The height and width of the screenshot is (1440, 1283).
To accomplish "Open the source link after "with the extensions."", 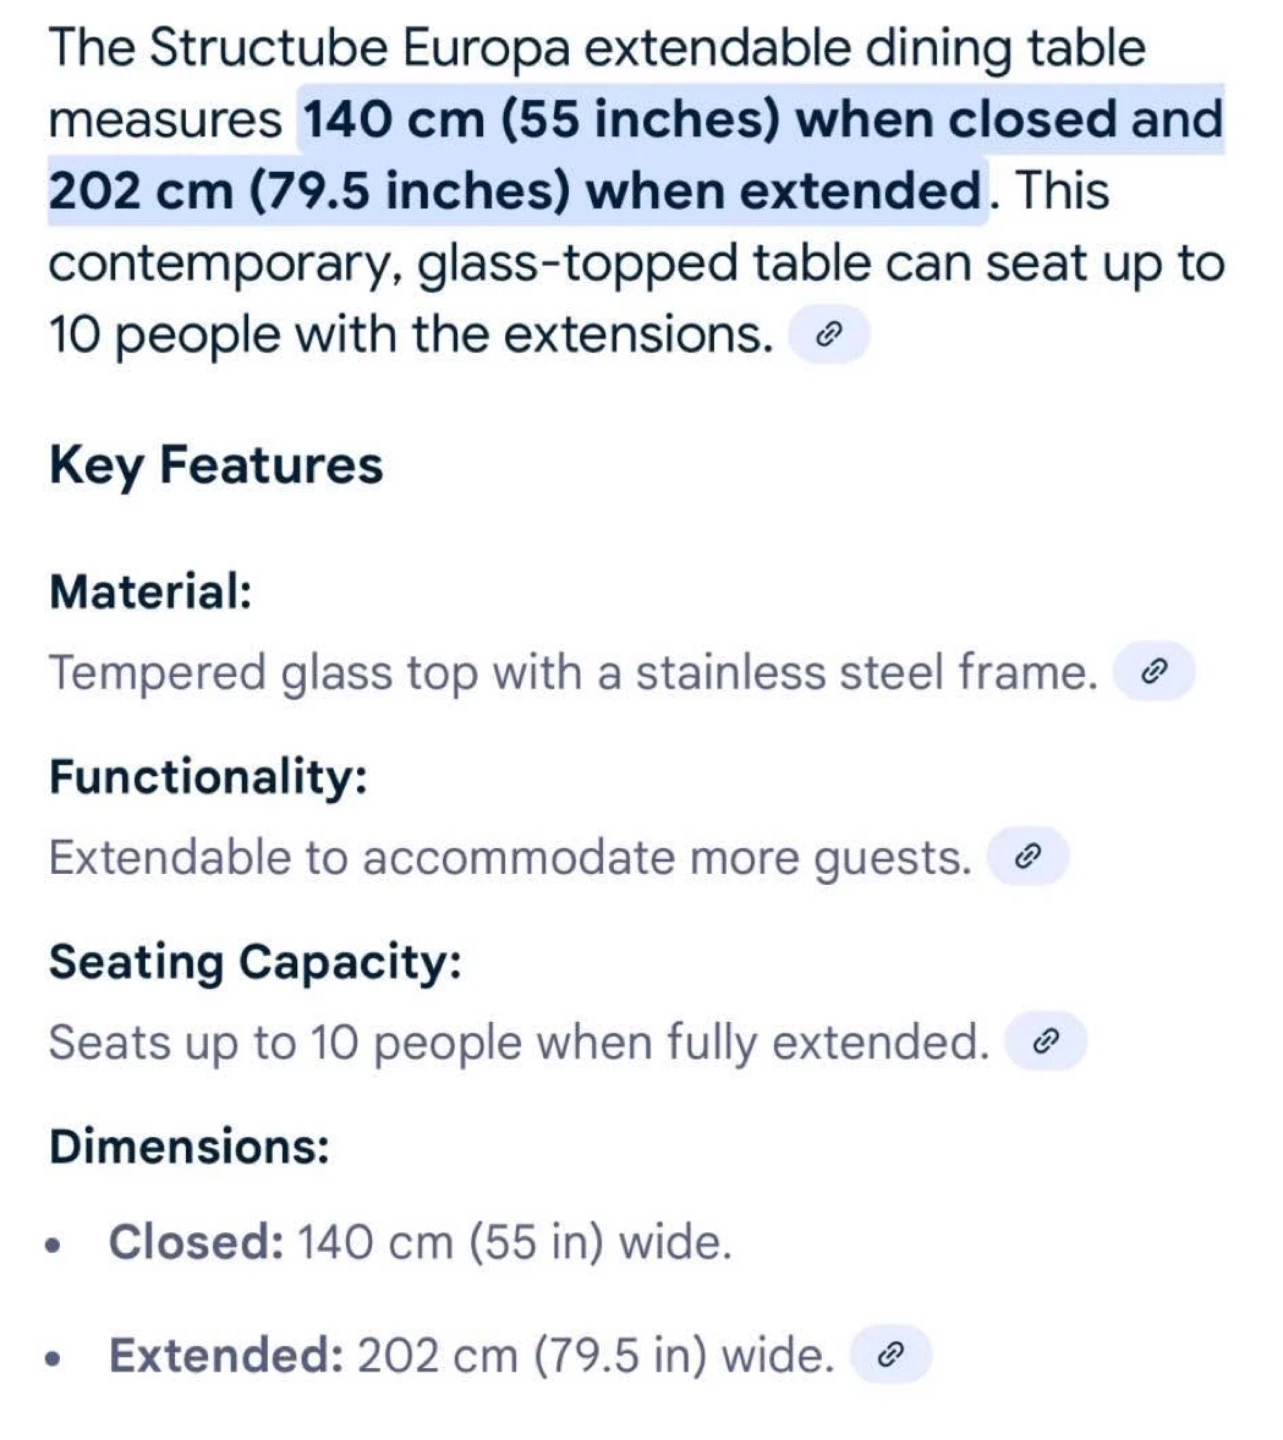I will pyautogui.click(x=829, y=335).
